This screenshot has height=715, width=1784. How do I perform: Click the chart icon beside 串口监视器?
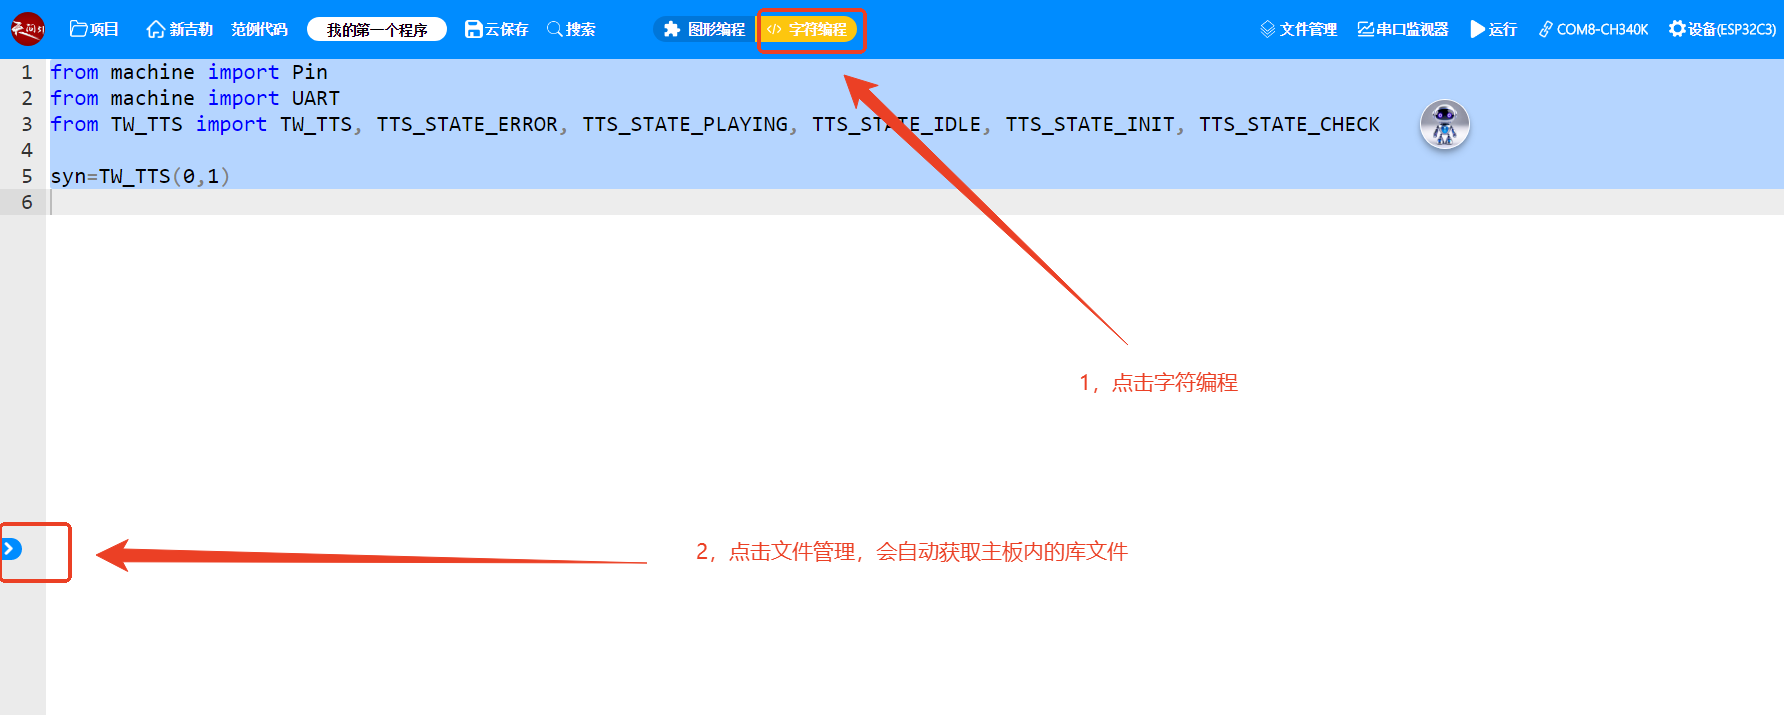pyautogui.click(x=1365, y=29)
